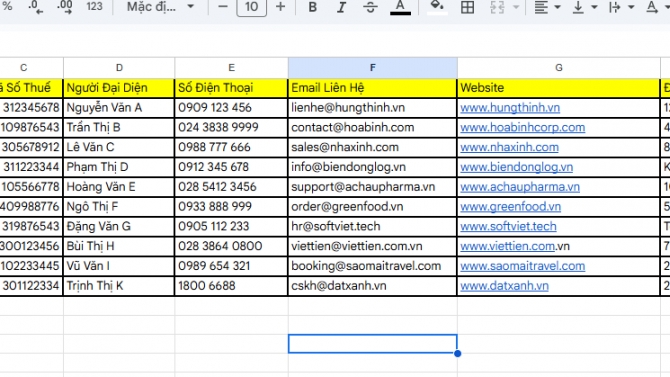The height and width of the screenshot is (377, 670).
Task: Select column D header
Action: tap(119, 68)
